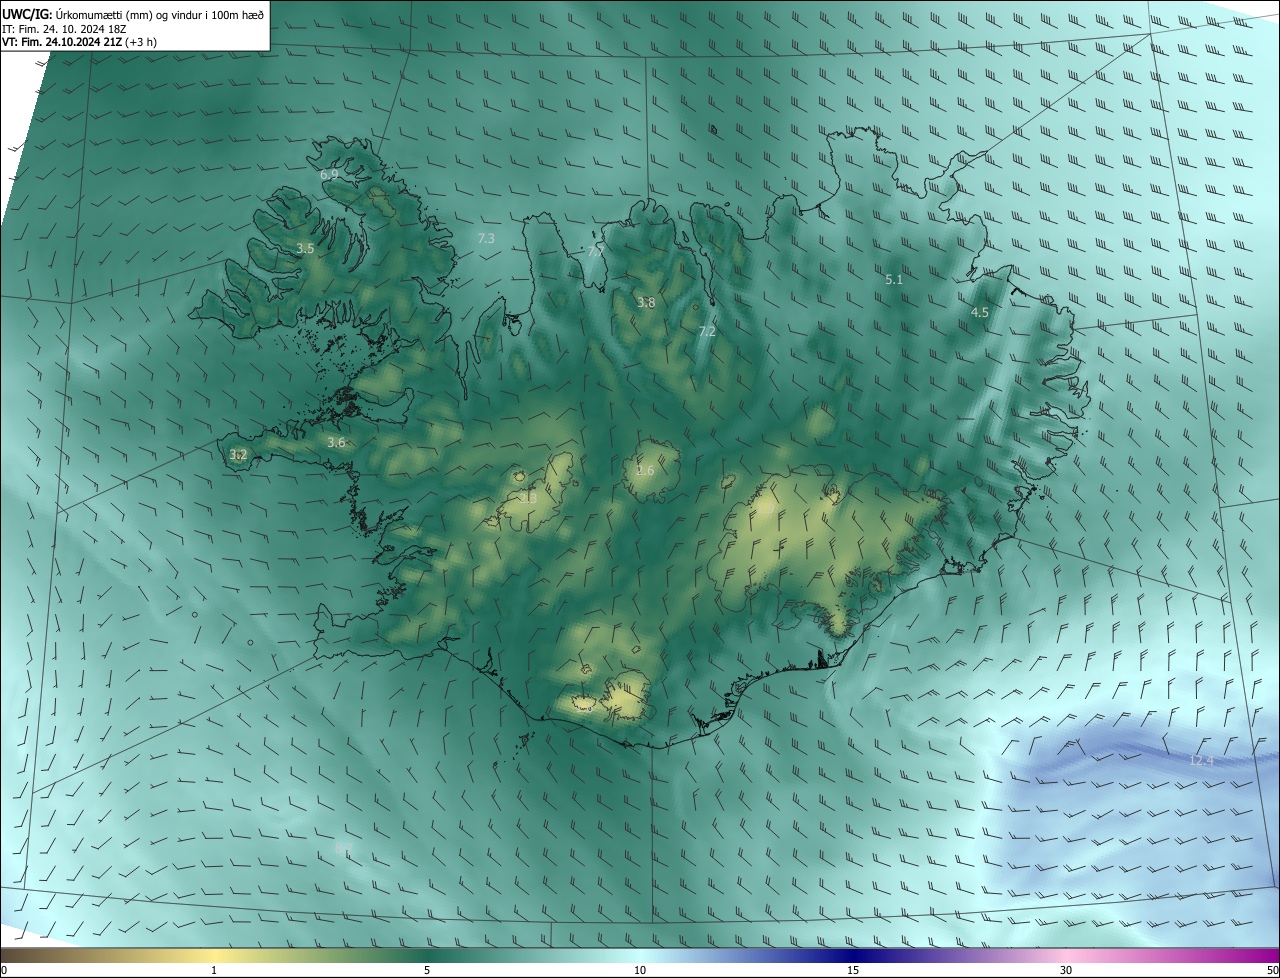Click the 3.5 value in the Westfjords
1280x978 pixels.
pos(306,248)
